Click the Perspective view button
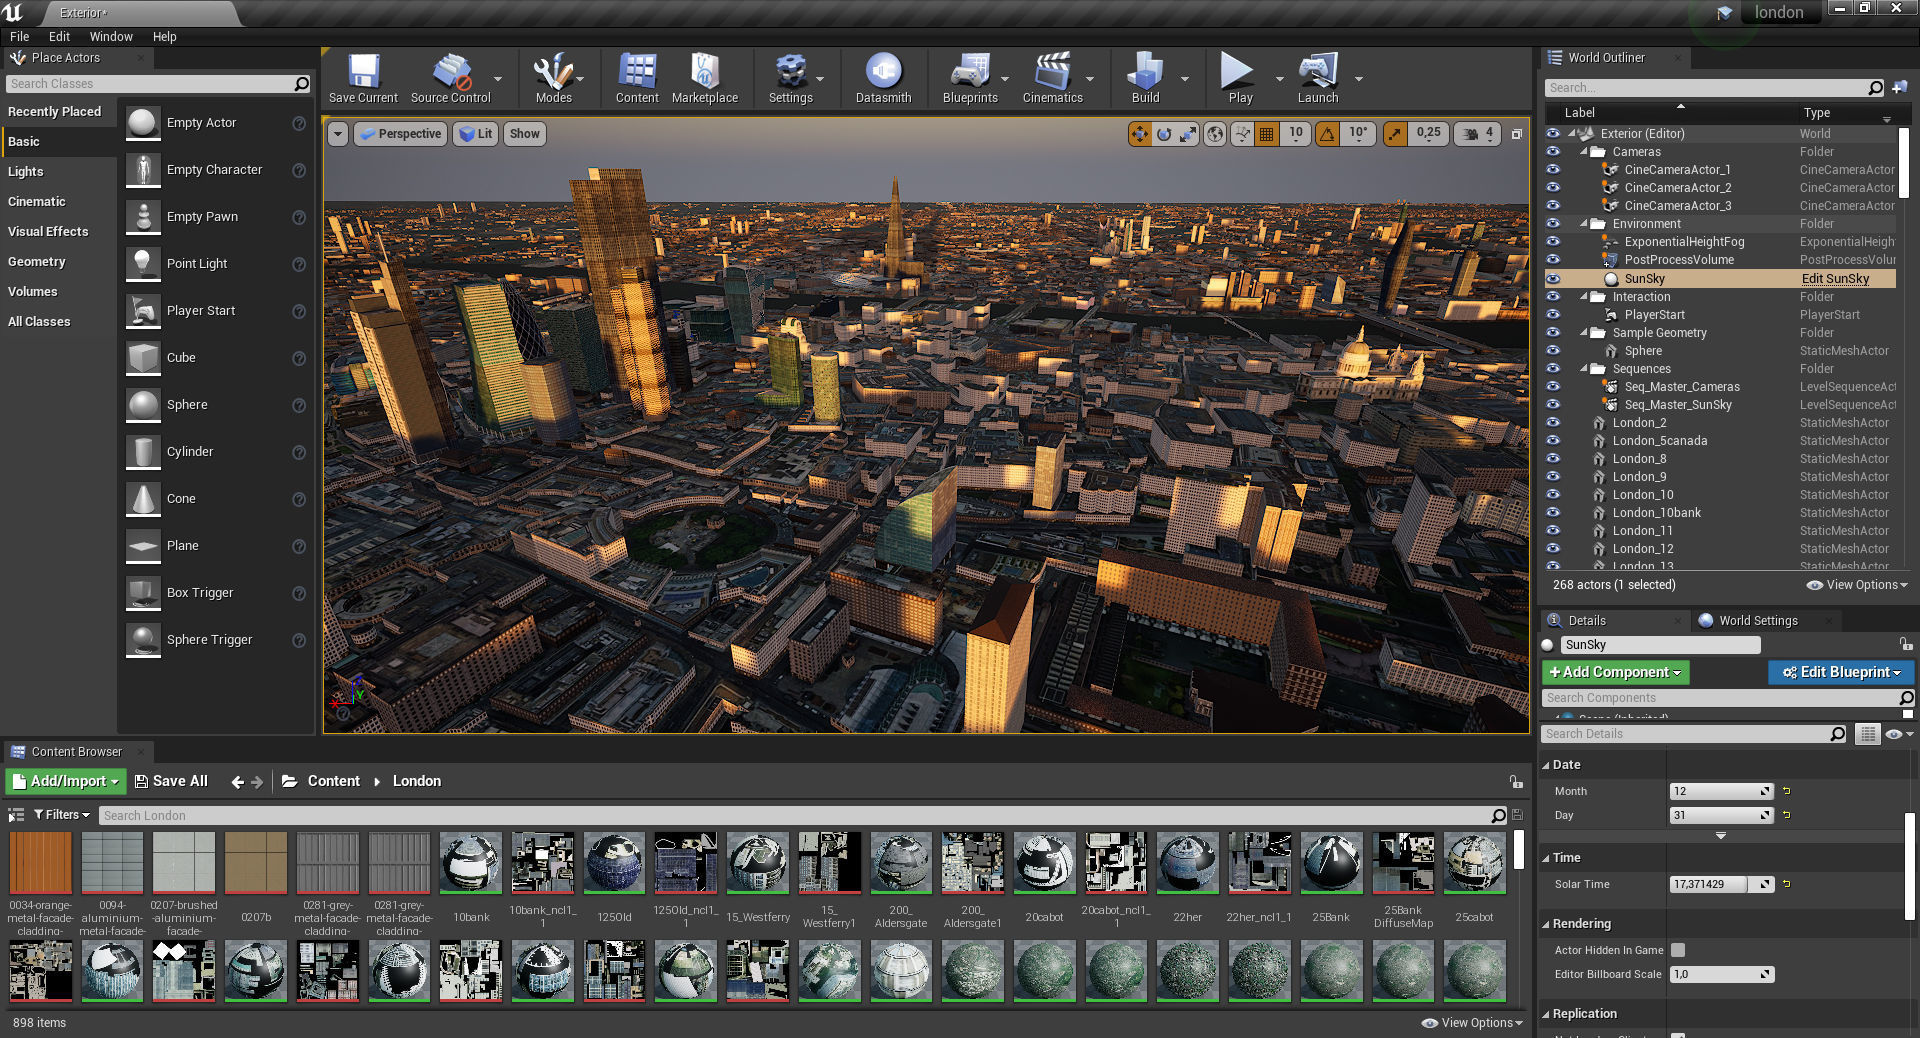Screen dimensions: 1920x1038 (400, 134)
